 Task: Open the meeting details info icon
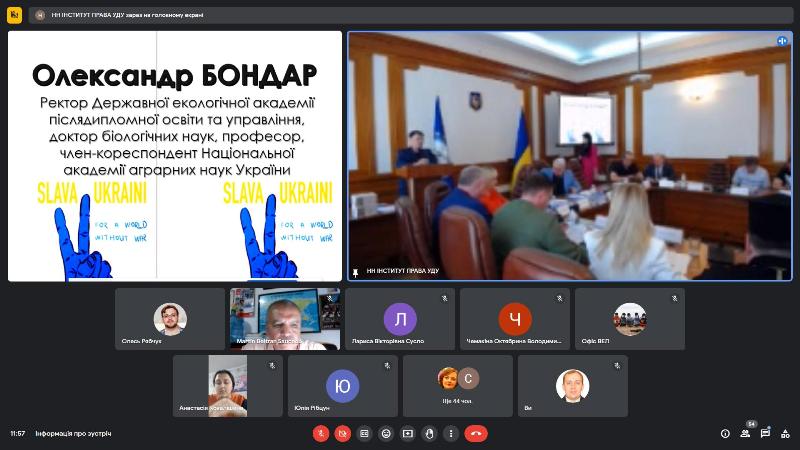coord(725,433)
